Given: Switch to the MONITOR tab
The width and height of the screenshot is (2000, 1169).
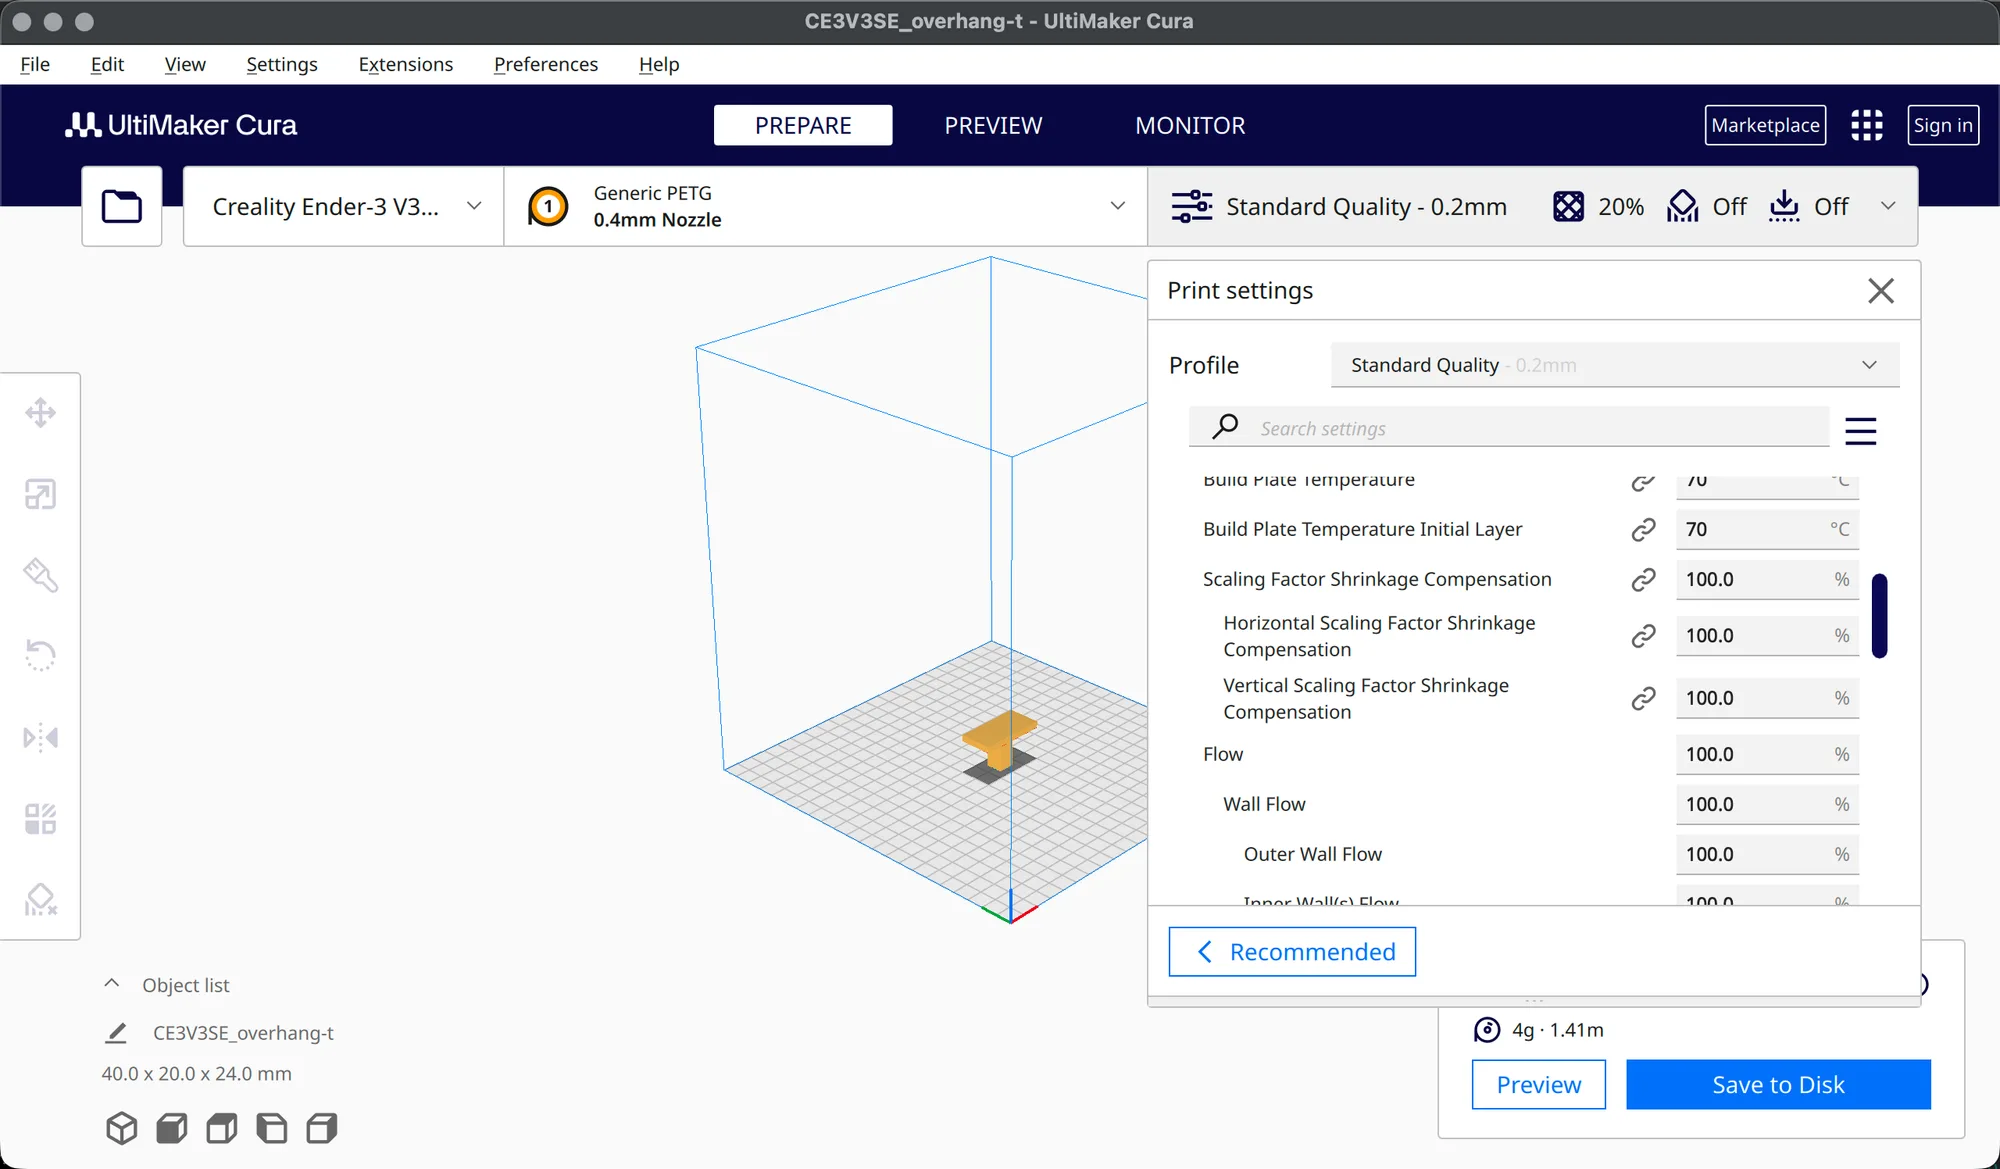Looking at the screenshot, I should [x=1190, y=125].
